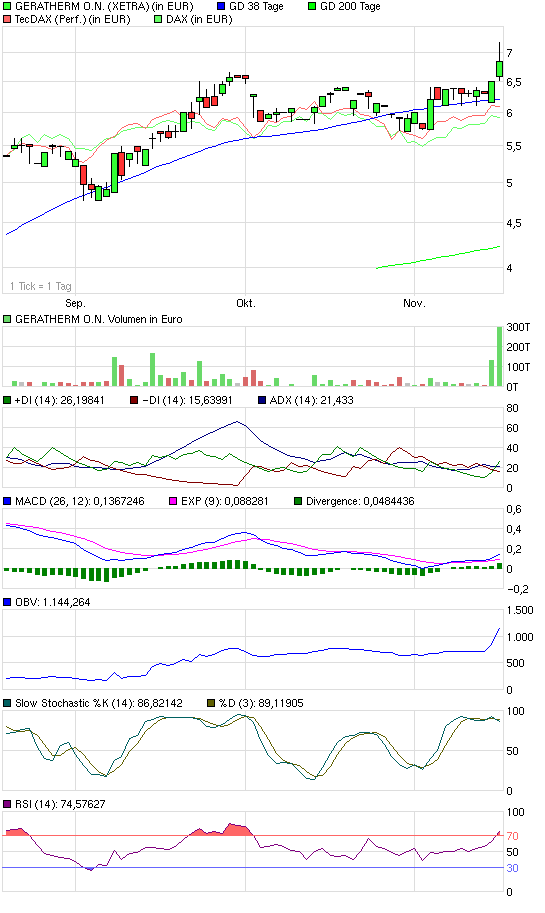The image size is (545, 913).
Task: Click the Nov. axis label
Action: (415, 303)
